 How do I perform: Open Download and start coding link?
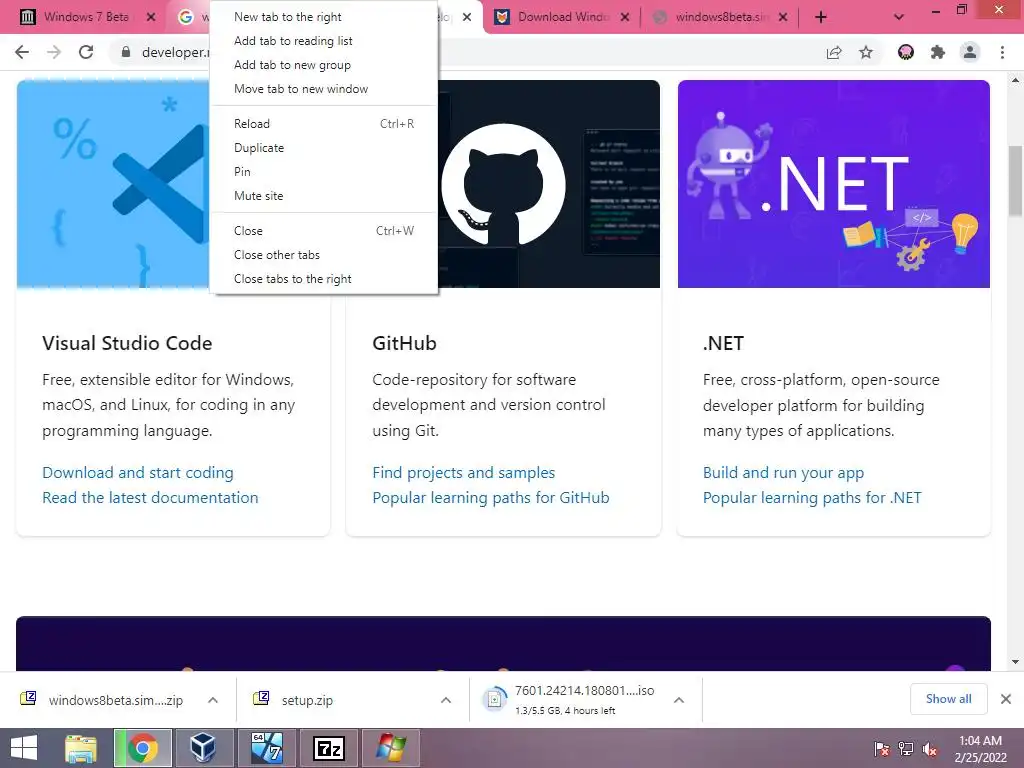(x=138, y=472)
